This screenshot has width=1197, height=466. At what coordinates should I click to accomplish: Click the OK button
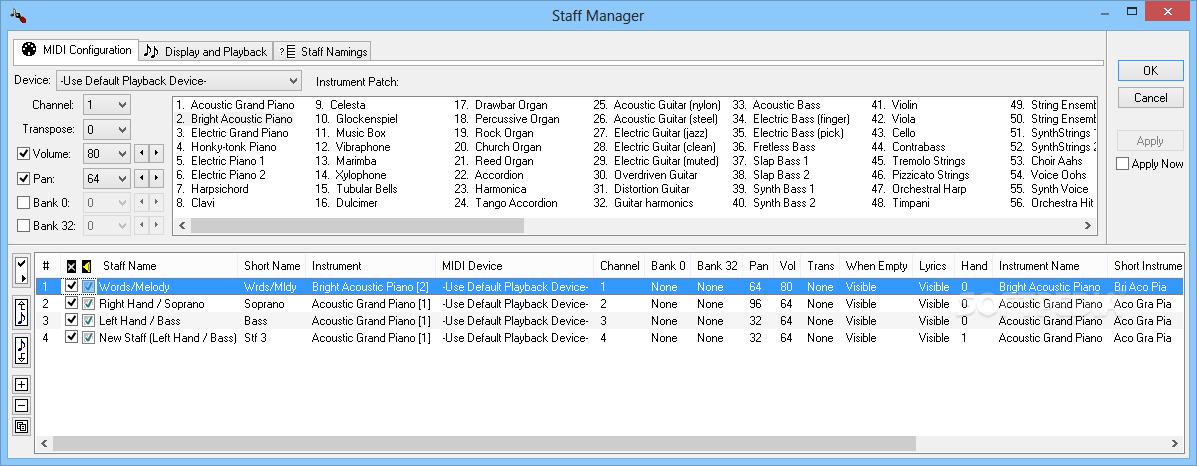[x=1150, y=70]
